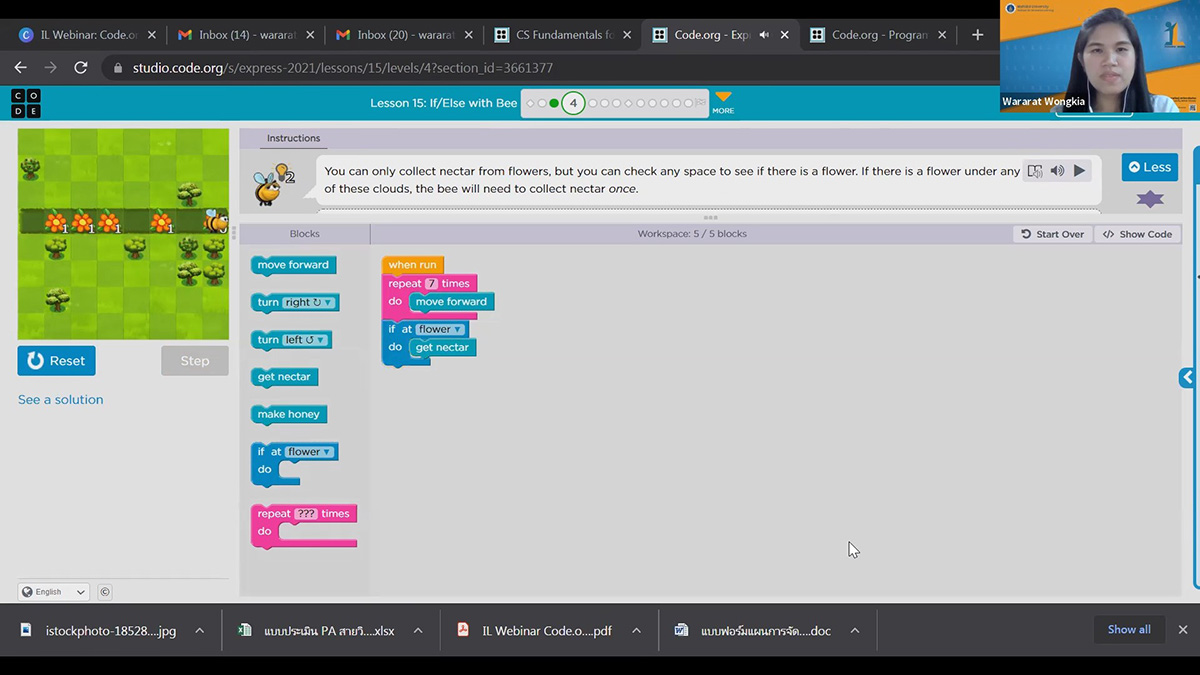Open the See a solution link
The image size is (1200, 675).
(60, 400)
